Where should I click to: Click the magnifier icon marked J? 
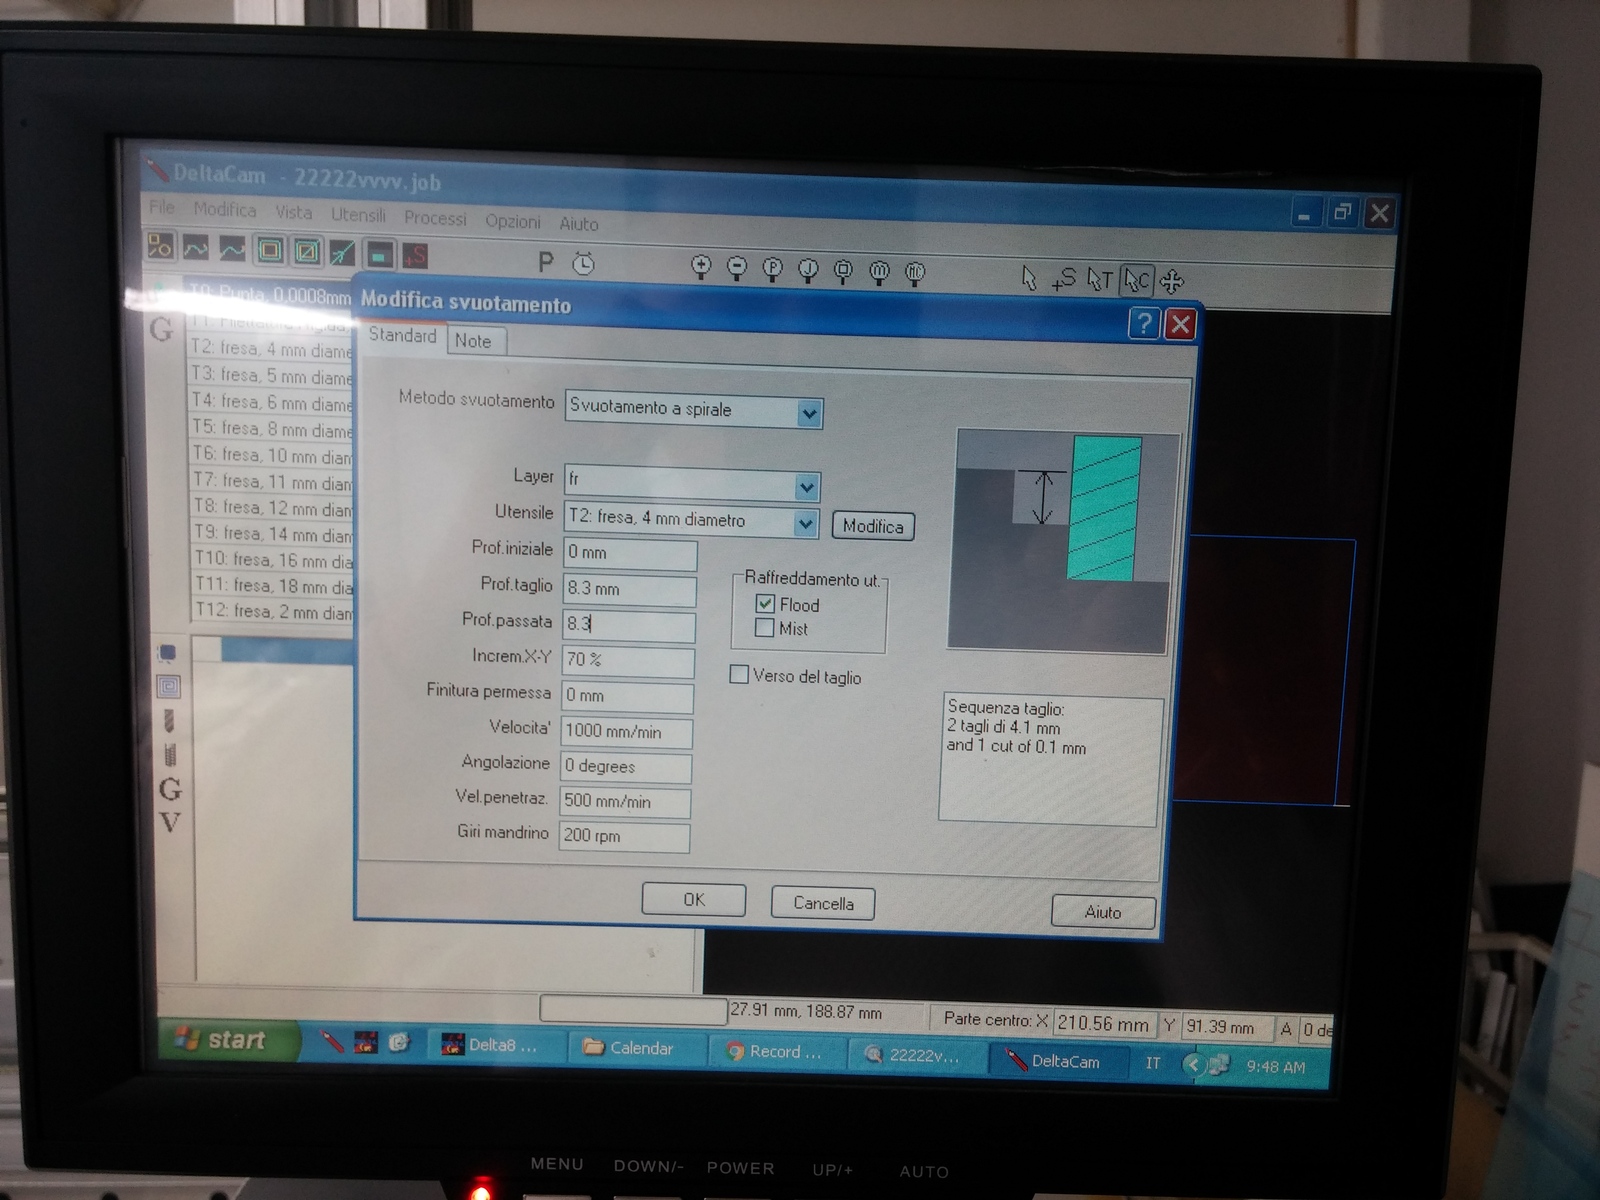[808, 270]
